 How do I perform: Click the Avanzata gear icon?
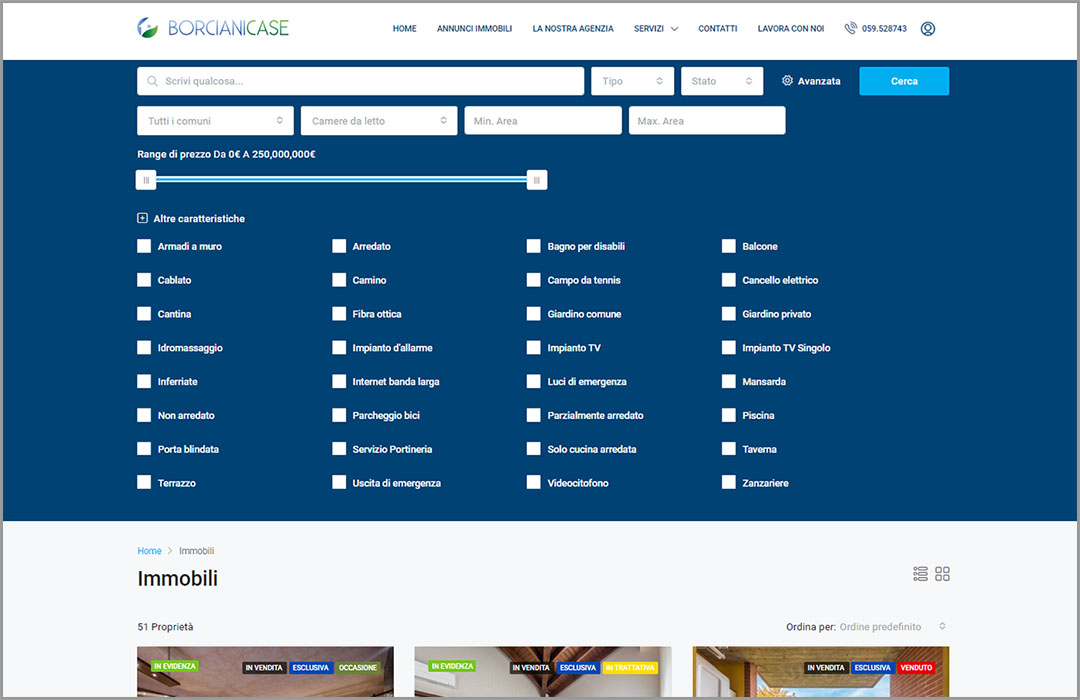coord(788,81)
